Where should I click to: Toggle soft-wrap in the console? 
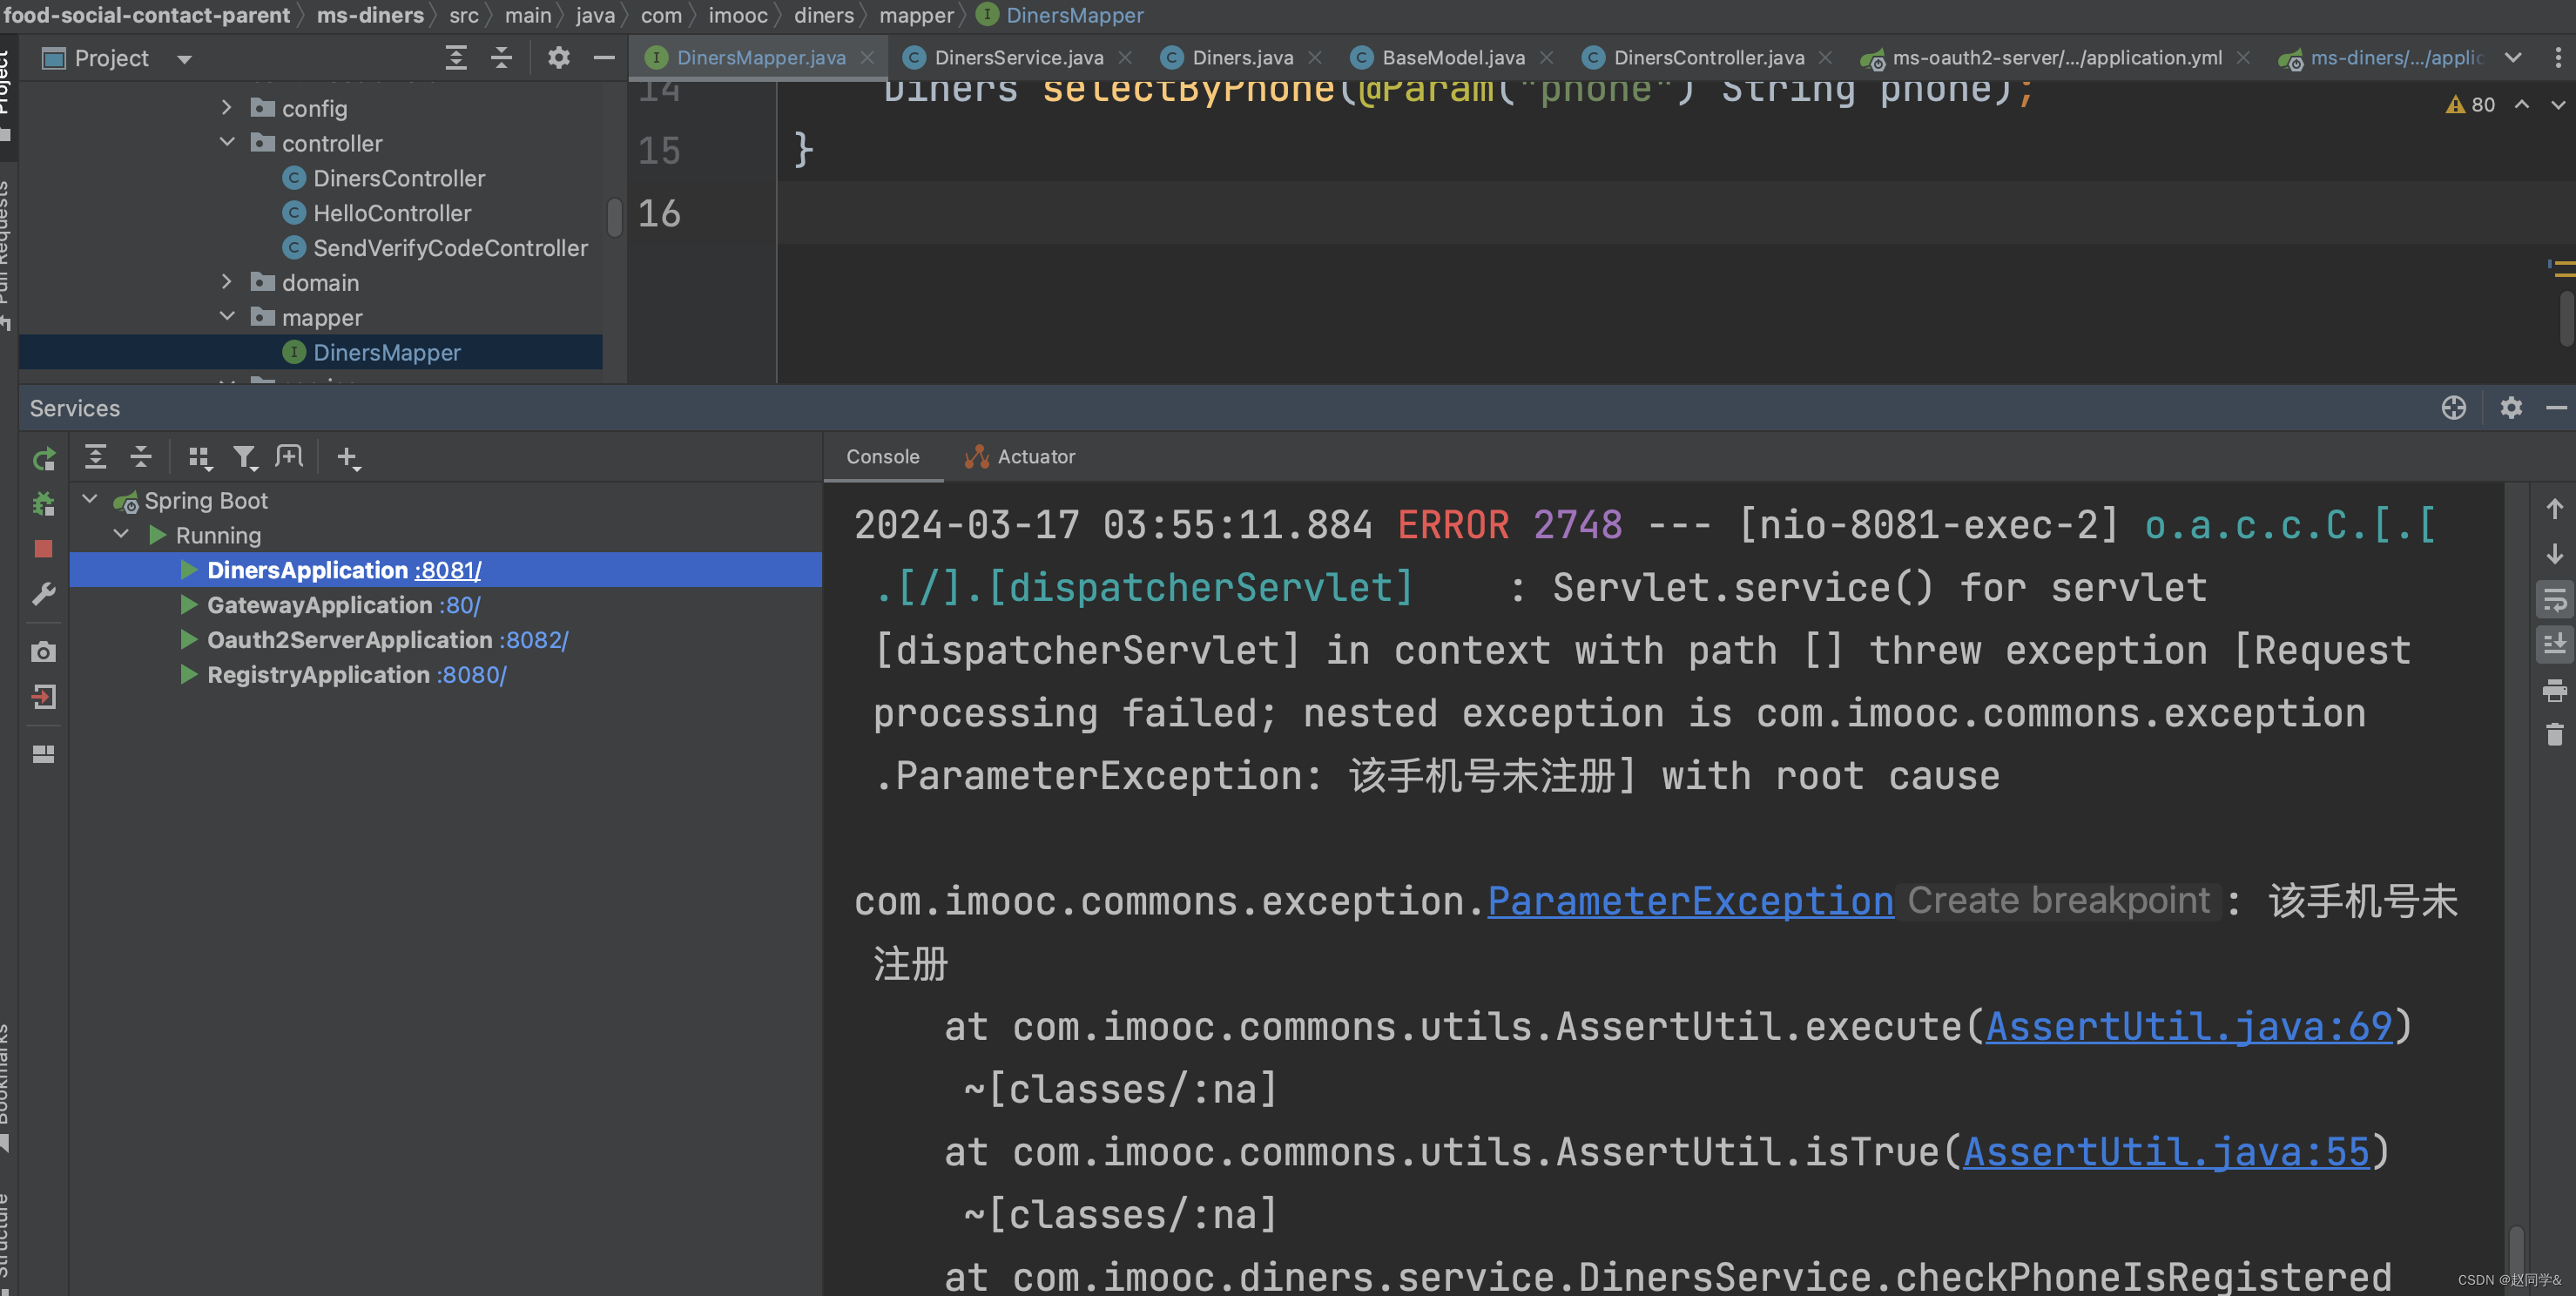pos(2554,600)
